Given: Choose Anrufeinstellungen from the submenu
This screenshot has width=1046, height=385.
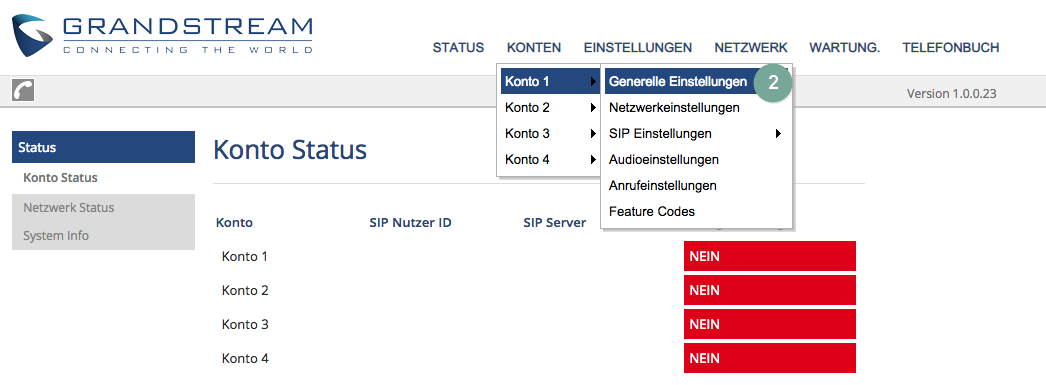Looking at the screenshot, I should click(662, 185).
